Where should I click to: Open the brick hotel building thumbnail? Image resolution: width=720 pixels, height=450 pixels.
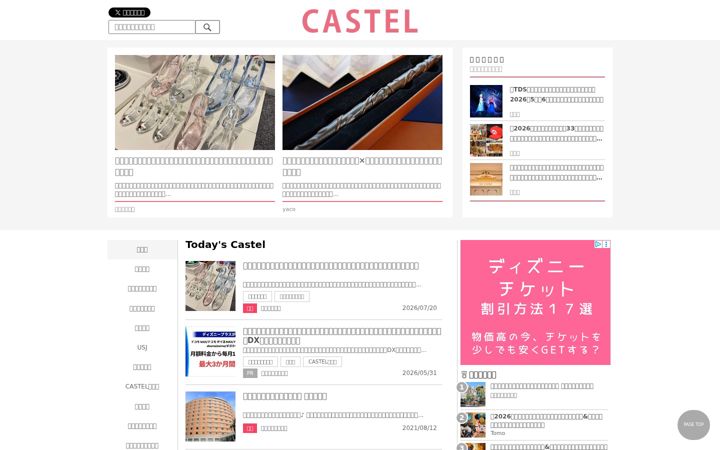click(x=210, y=416)
